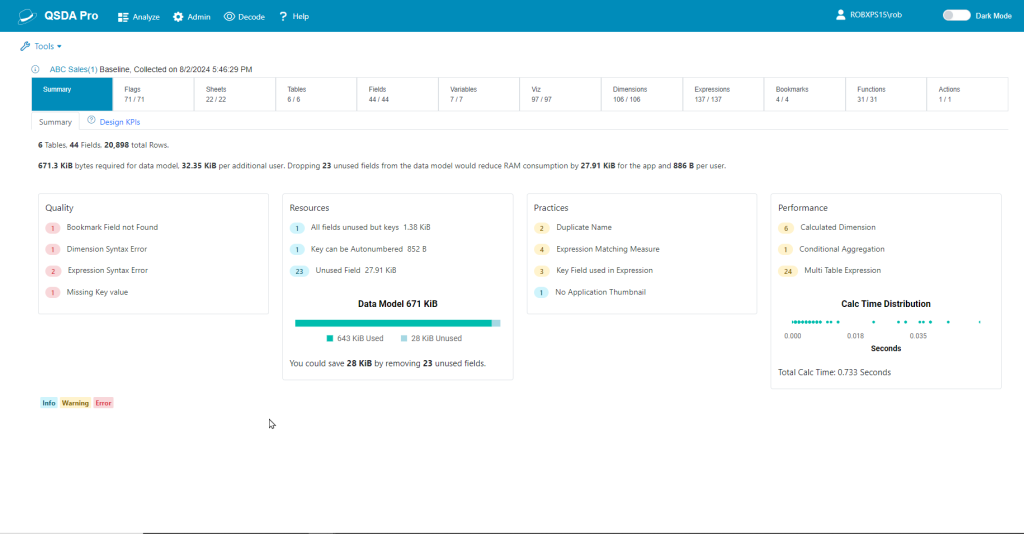Switch to the Bookmarks tab

(805, 94)
